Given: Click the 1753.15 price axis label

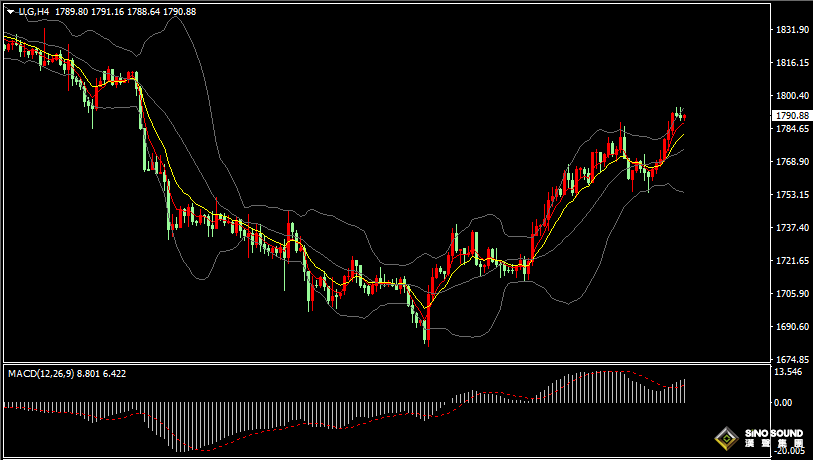Looking at the screenshot, I should (792, 194).
